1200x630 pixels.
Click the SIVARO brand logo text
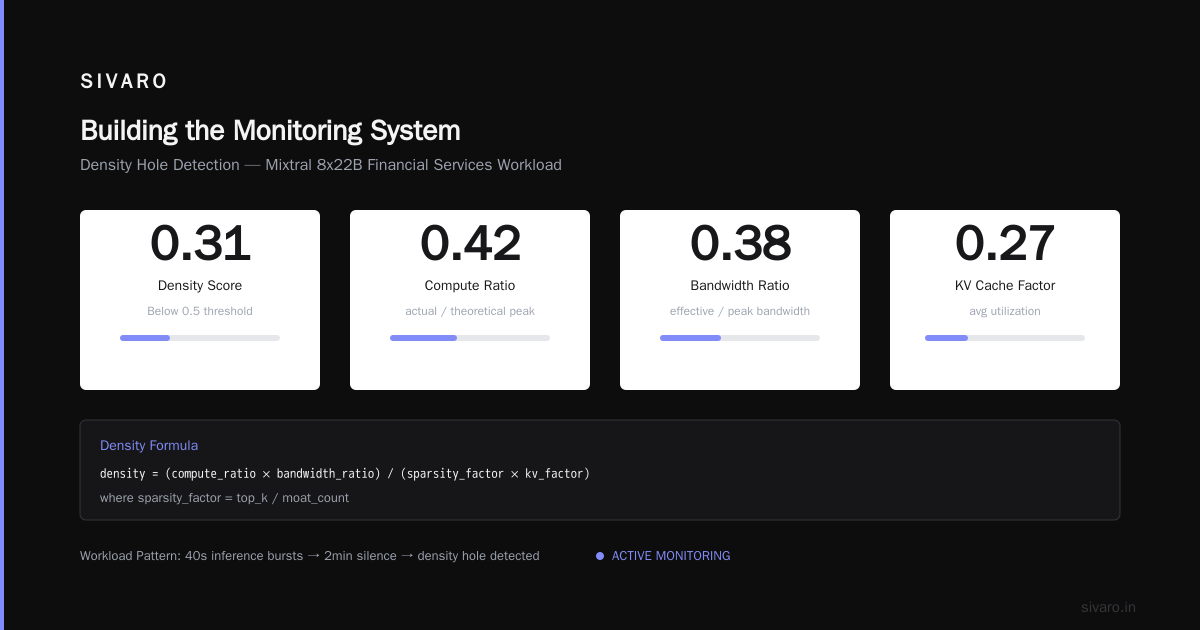click(124, 82)
